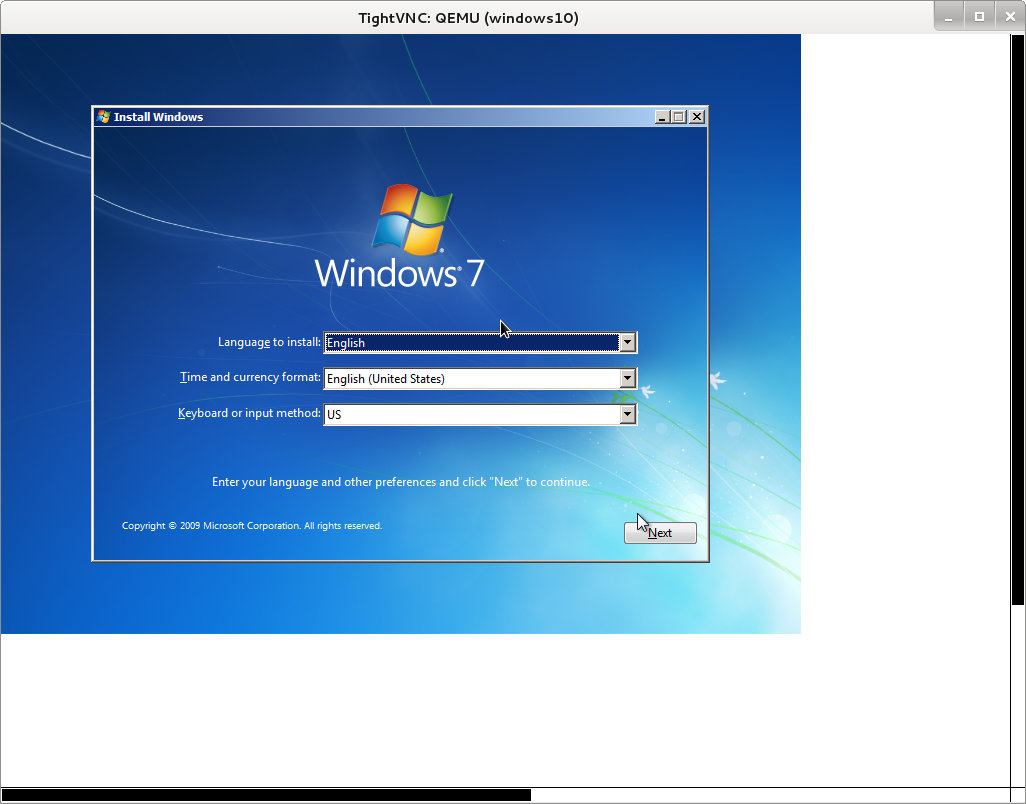
Task: Click the Windows 7 flag logo
Action: point(412,219)
